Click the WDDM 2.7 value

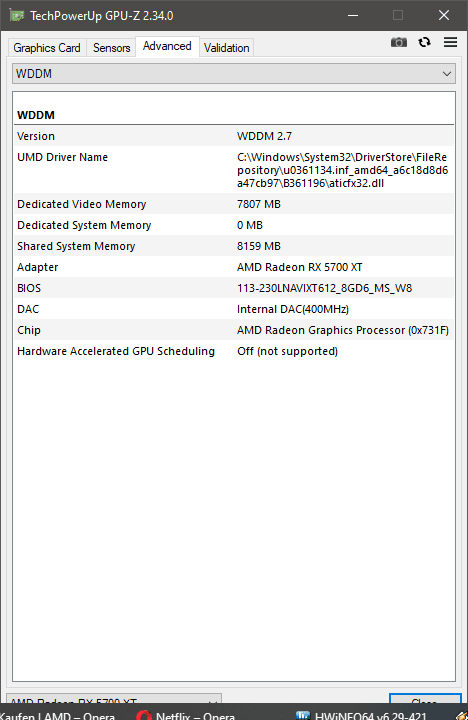click(x=265, y=136)
